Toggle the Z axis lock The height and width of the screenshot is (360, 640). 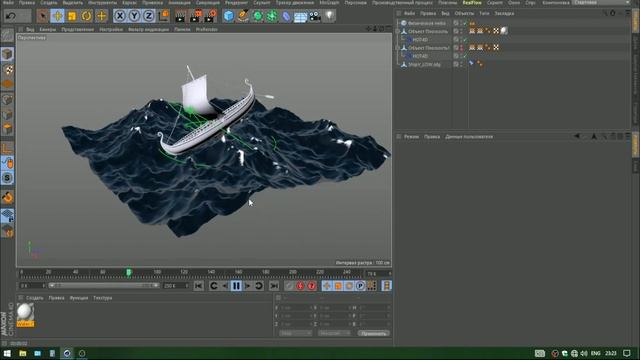(149, 16)
